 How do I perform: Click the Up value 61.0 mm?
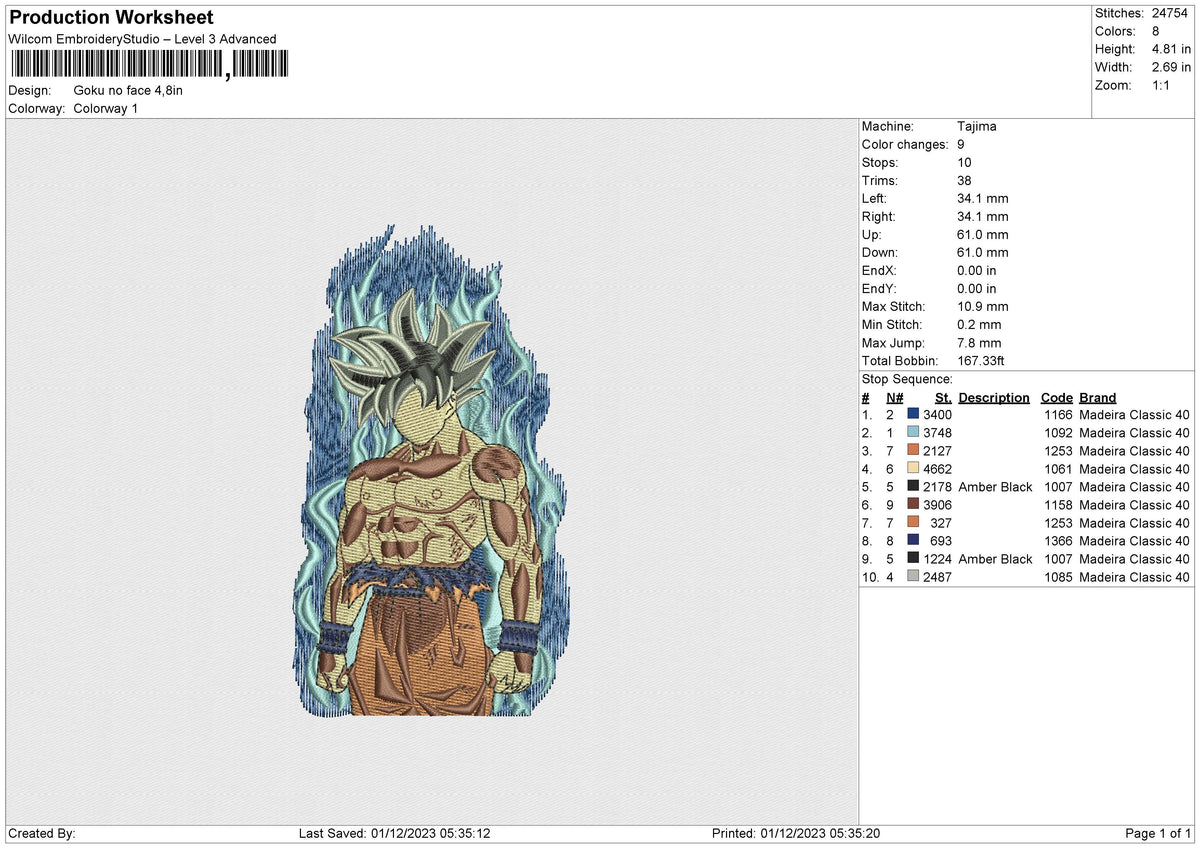982,234
